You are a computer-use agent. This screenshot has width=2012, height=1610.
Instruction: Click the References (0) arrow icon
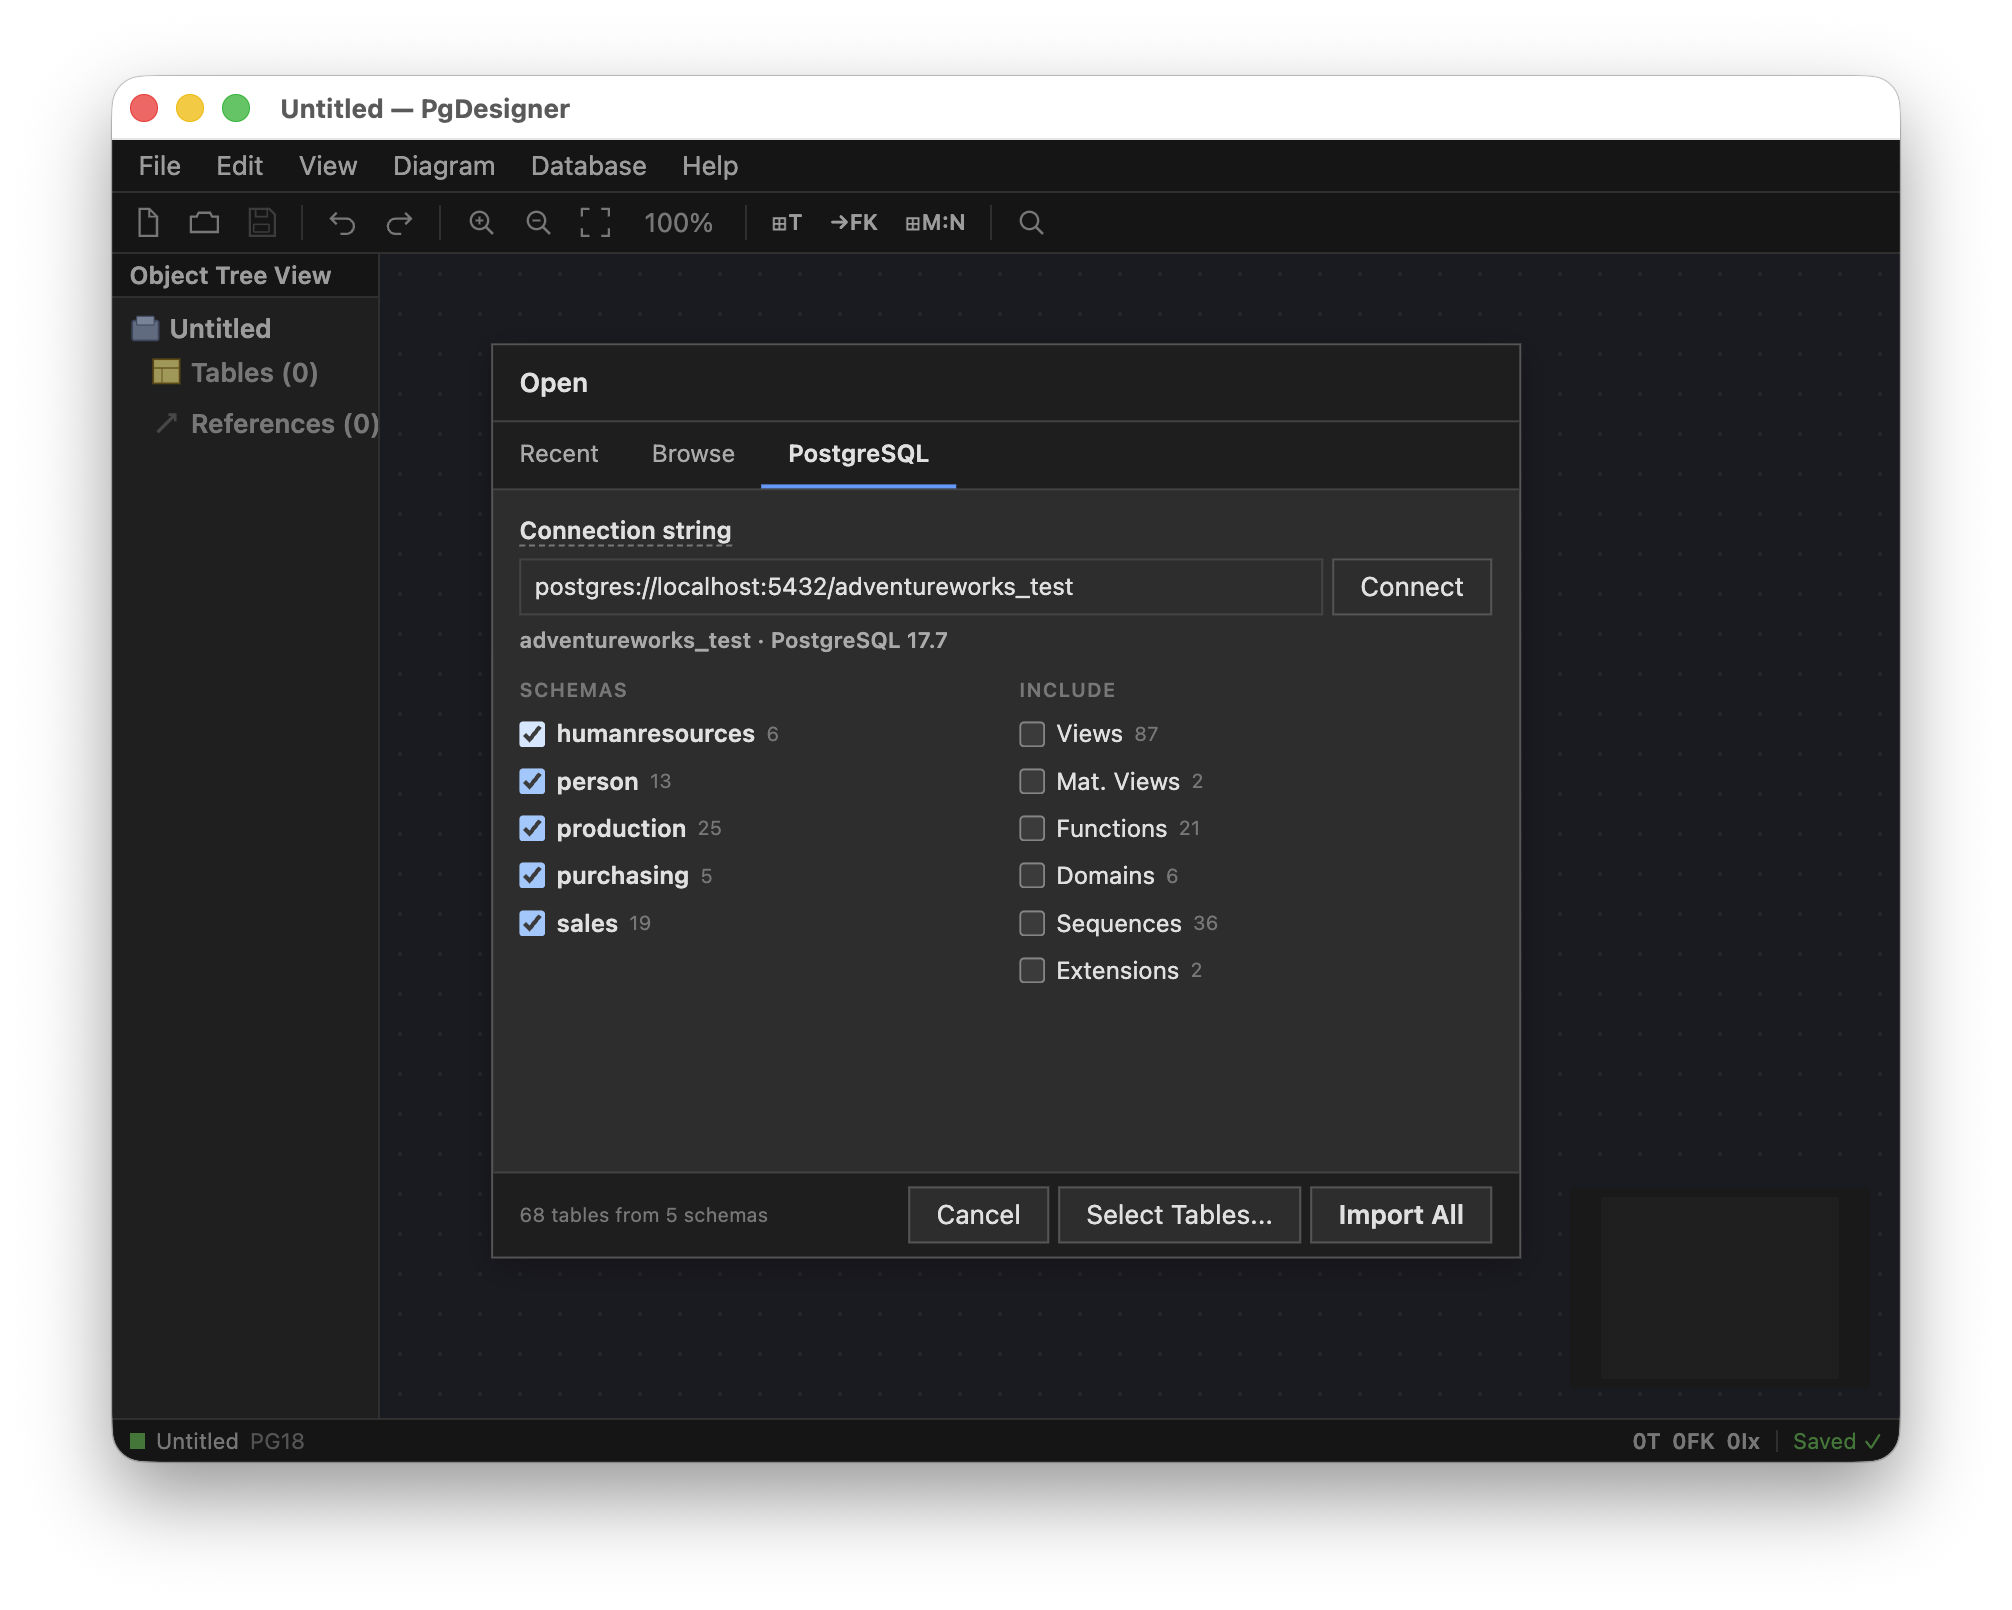tap(166, 423)
